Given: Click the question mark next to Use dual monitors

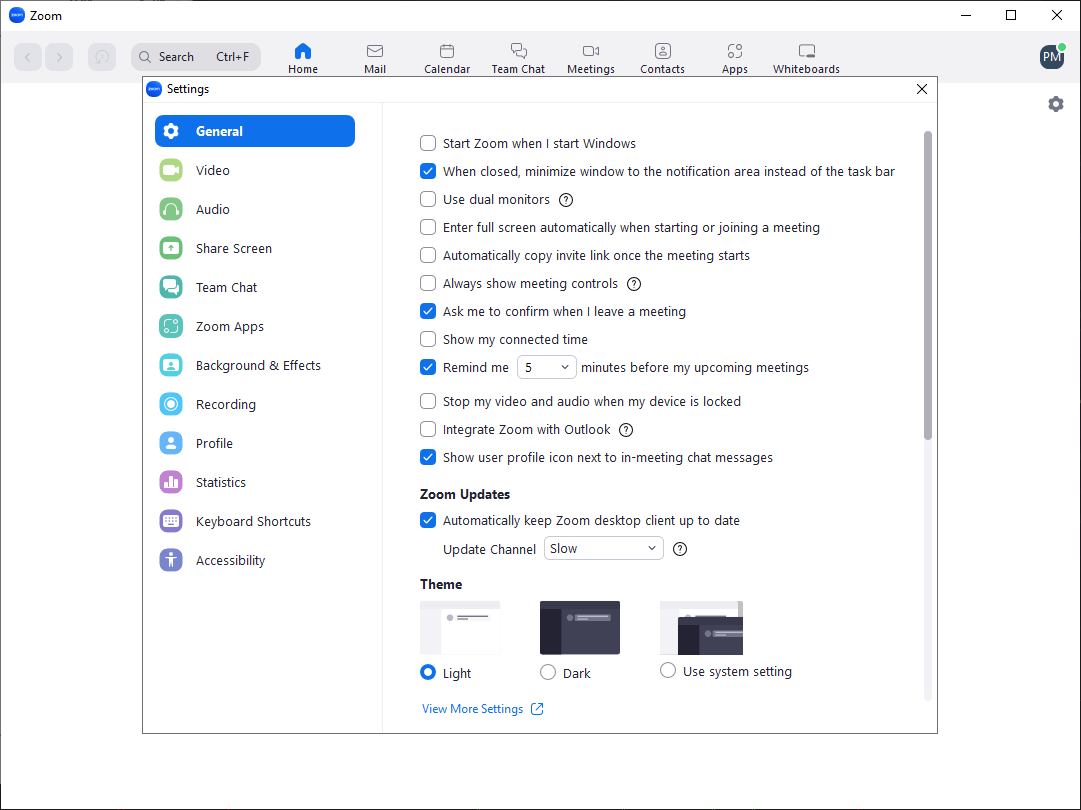Looking at the screenshot, I should tap(566, 200).
